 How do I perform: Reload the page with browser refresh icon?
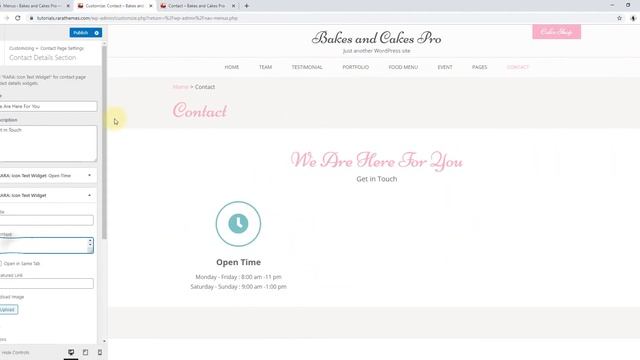click(x=18, y=18)
